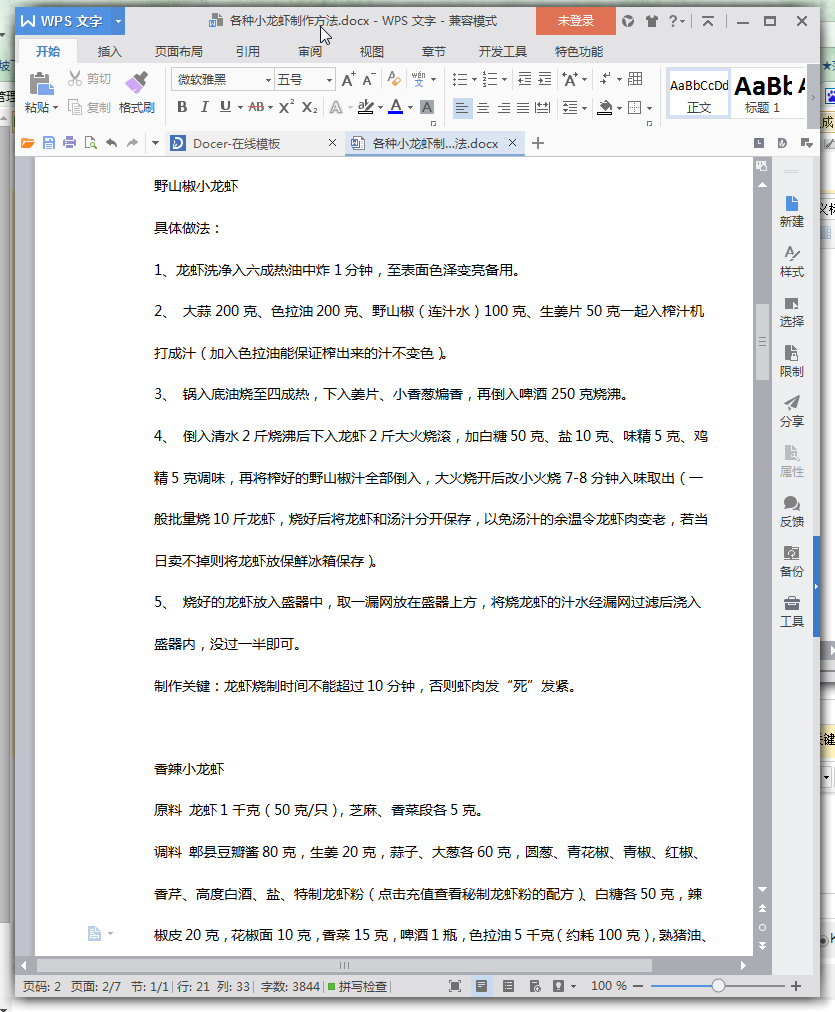835x1012 pixels.
Task: Open the borders dropdown arrow
Action: (x=649, y=108)
